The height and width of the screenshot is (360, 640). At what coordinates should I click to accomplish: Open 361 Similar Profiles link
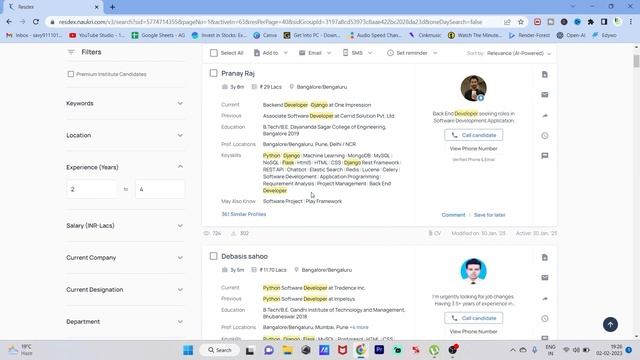click(244, 214)
